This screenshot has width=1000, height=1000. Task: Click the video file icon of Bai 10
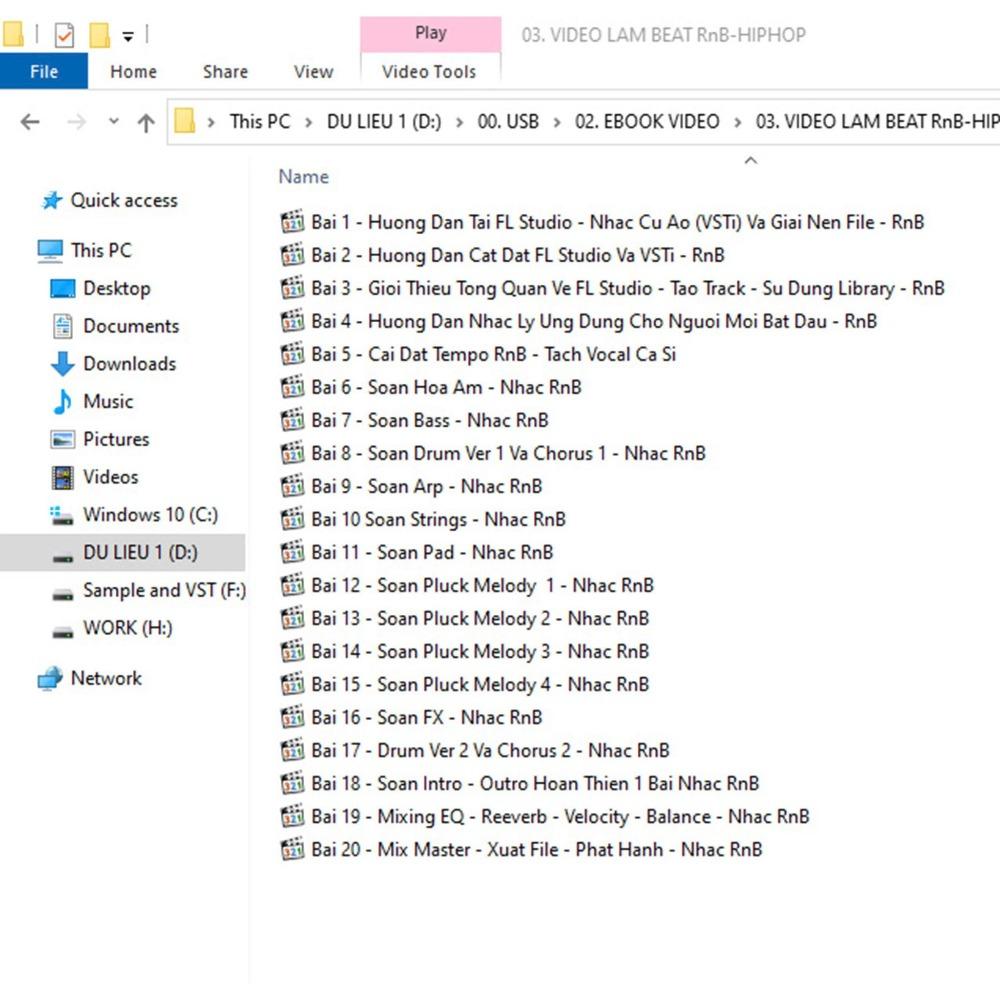293,519
